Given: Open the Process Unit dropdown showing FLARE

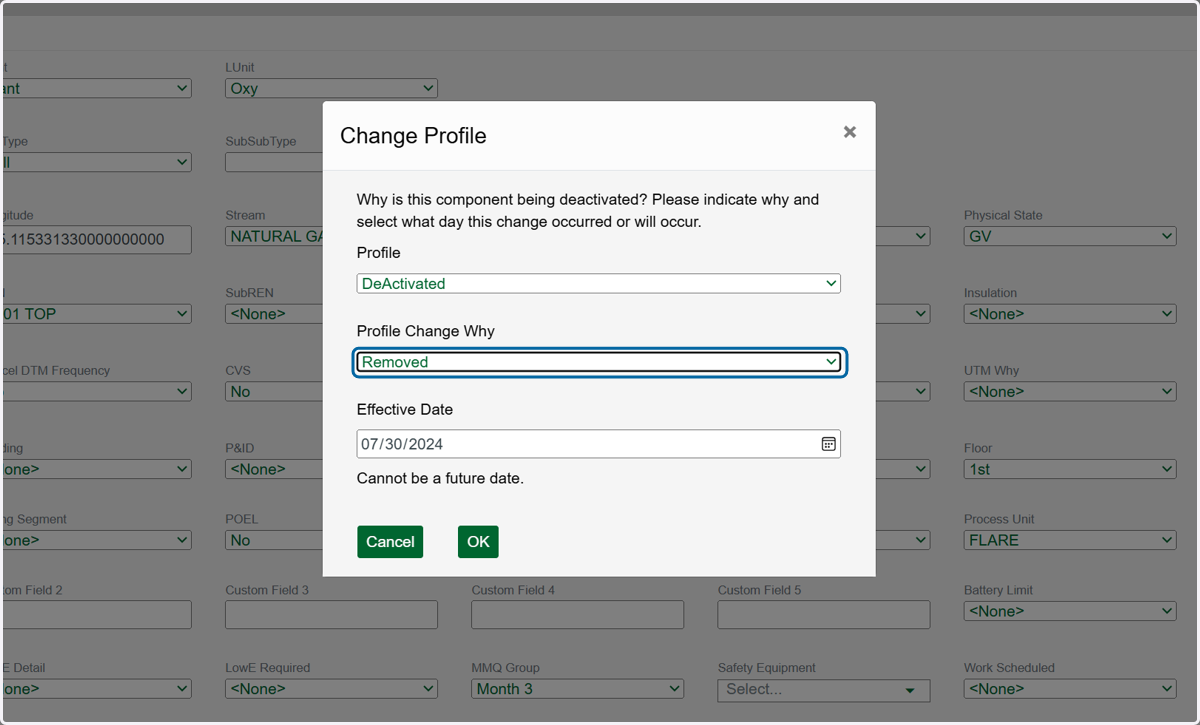Looking at the screenshot, I should [x=1070, y=540].
